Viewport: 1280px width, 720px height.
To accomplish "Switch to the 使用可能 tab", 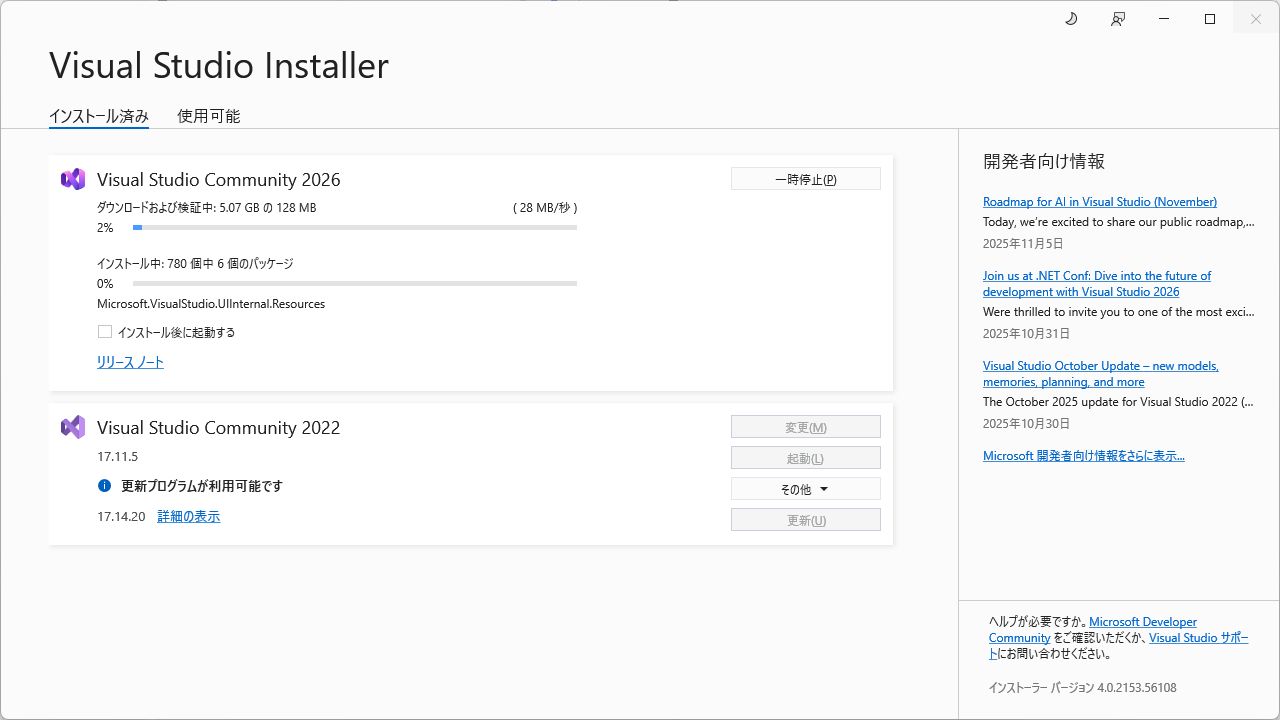I will 208,116.
